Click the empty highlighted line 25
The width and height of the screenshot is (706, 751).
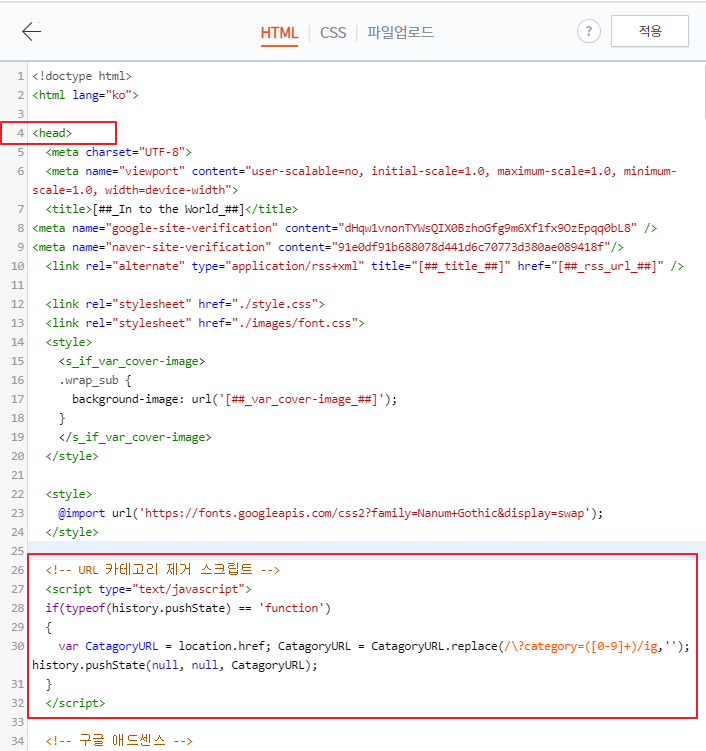366,551
